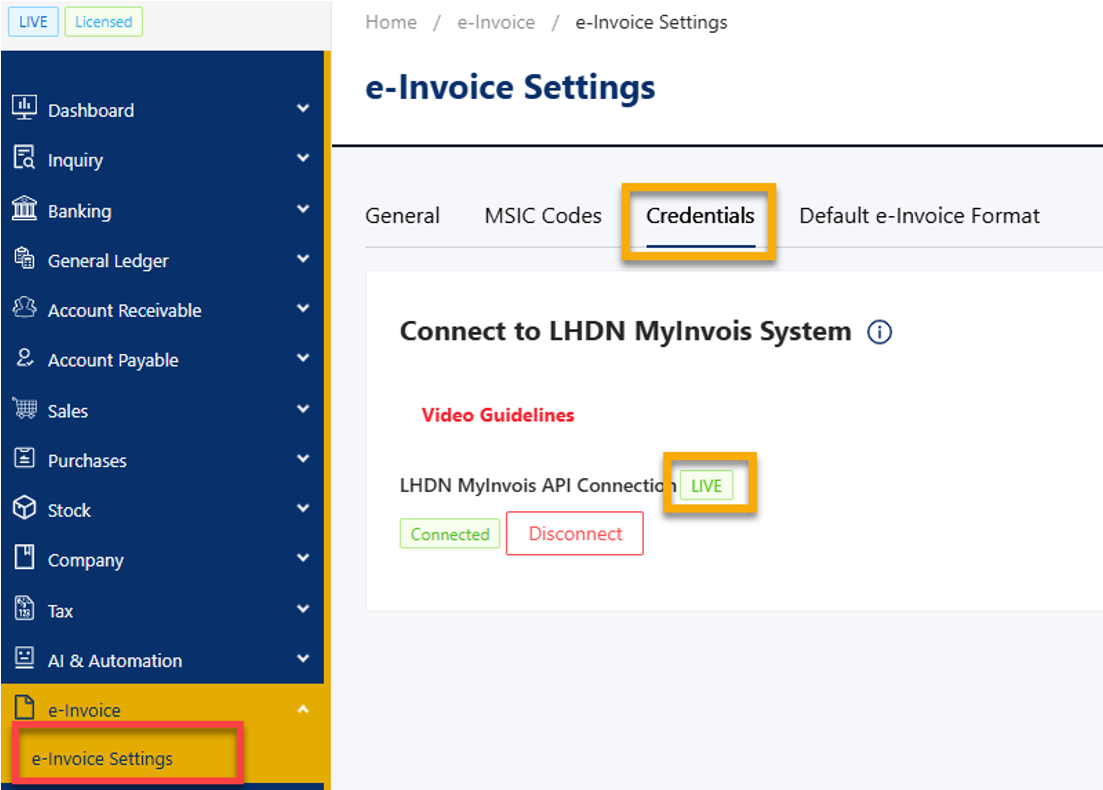Click the Stock box icon
Screen dimensions: 1103x790
pyautogui.click(x=25, y=507)
